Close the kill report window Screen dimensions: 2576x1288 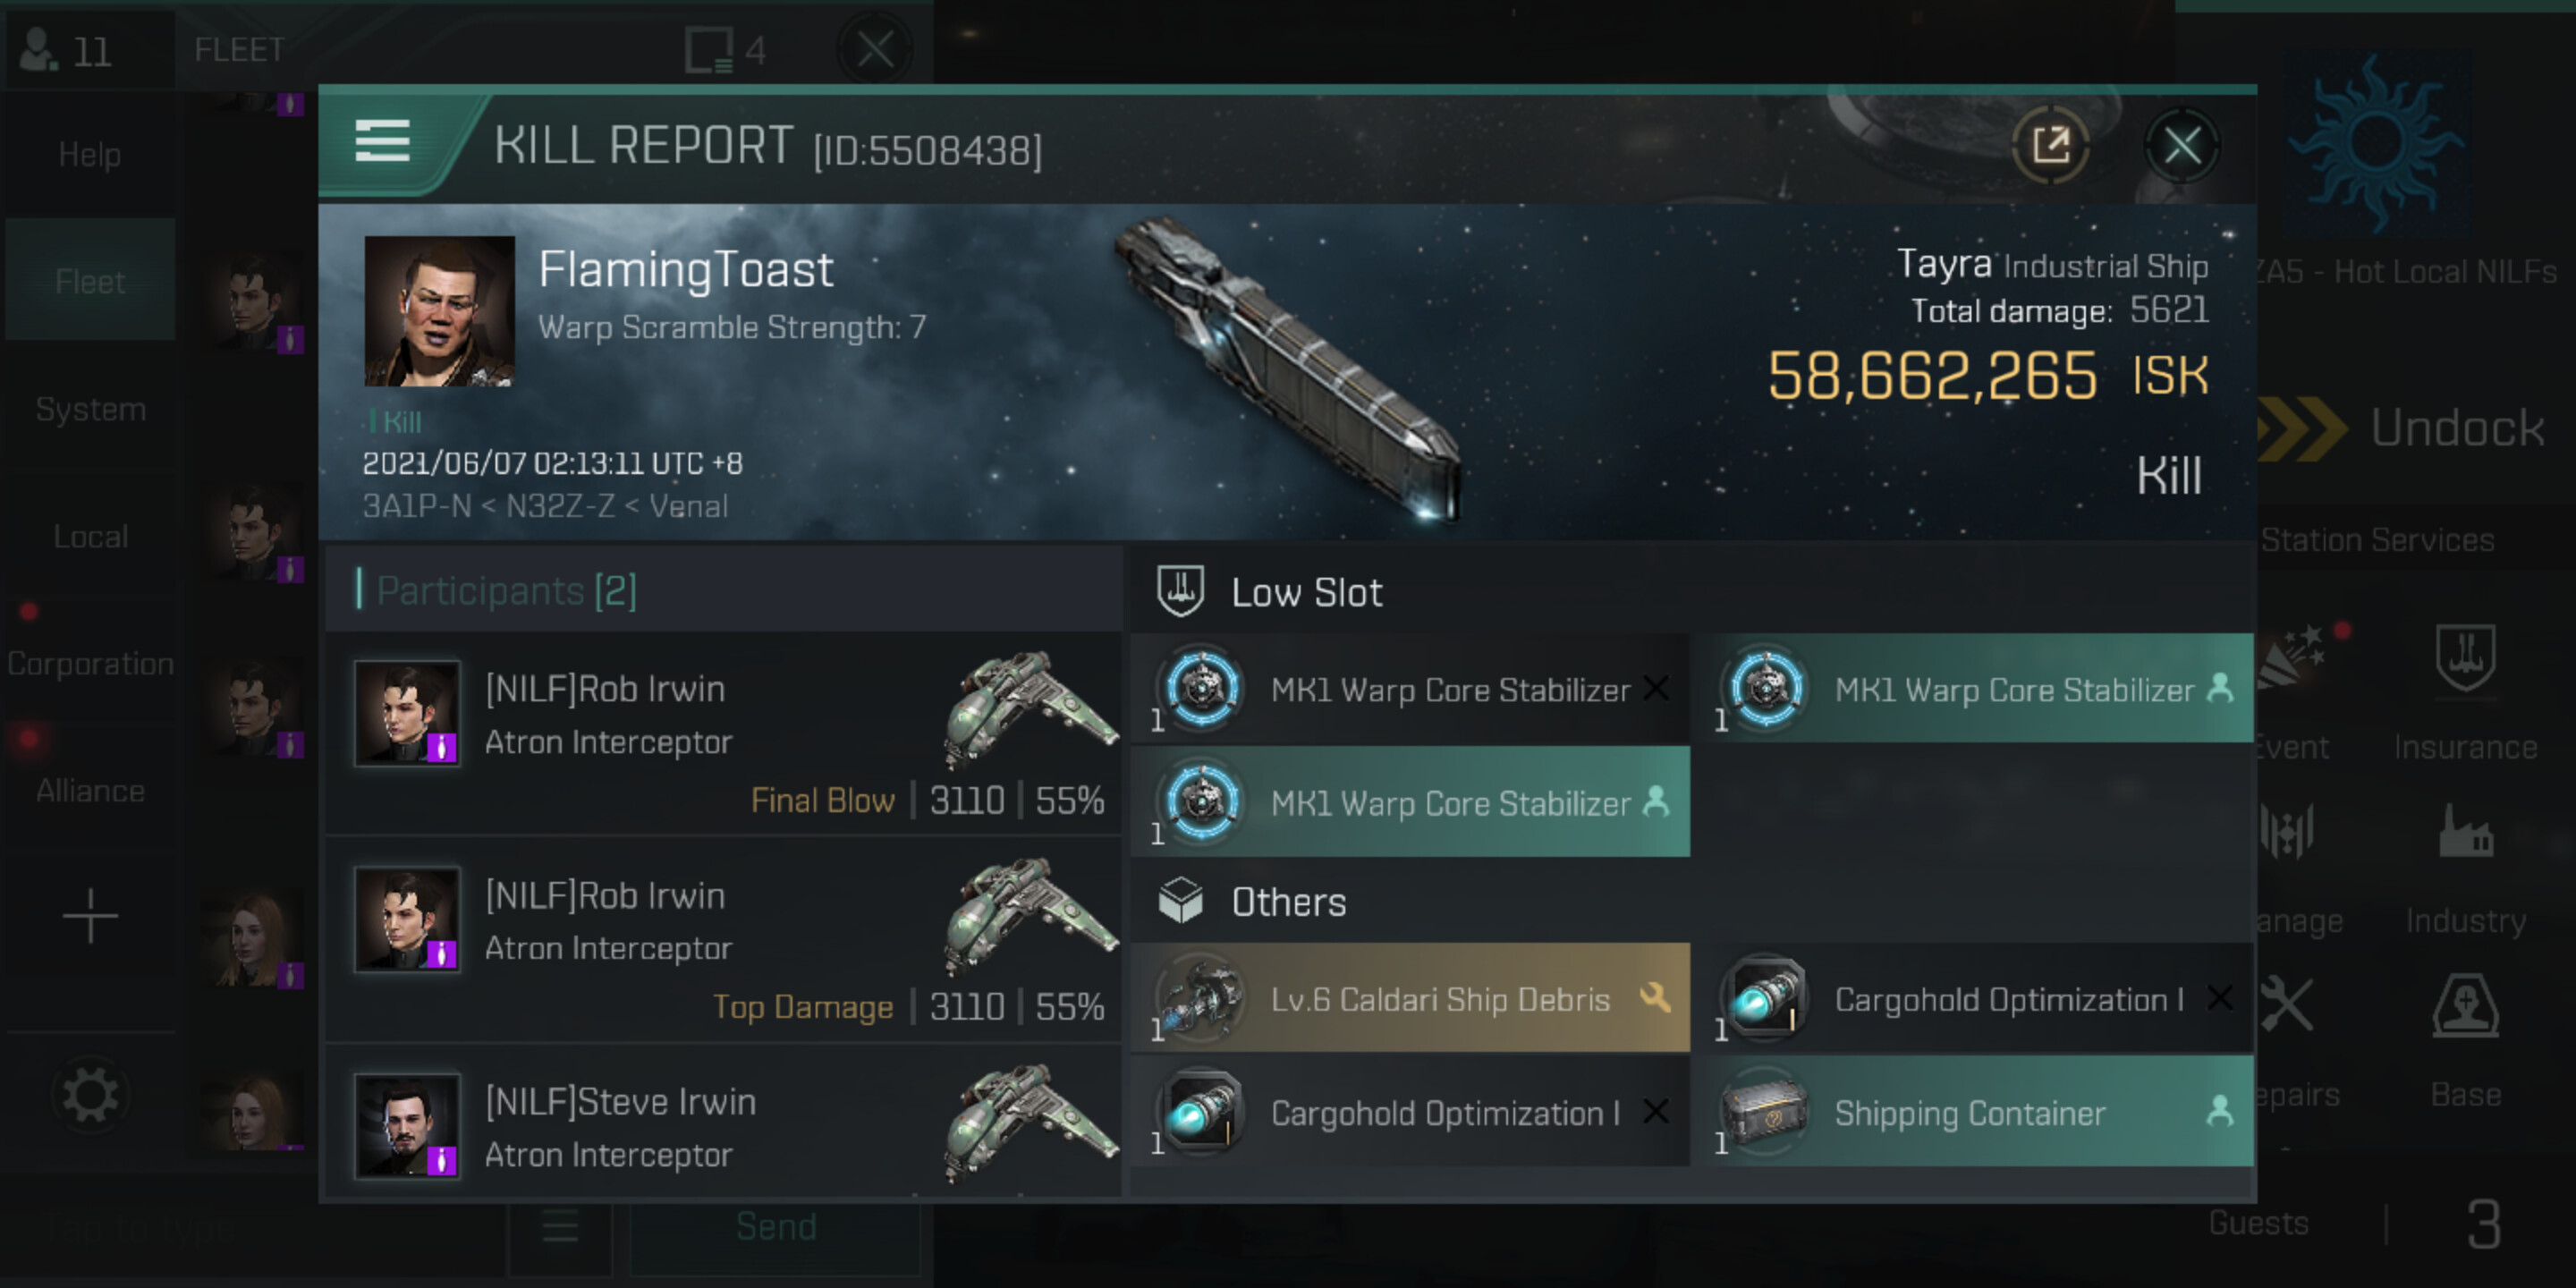click(x=2181, y=146)
